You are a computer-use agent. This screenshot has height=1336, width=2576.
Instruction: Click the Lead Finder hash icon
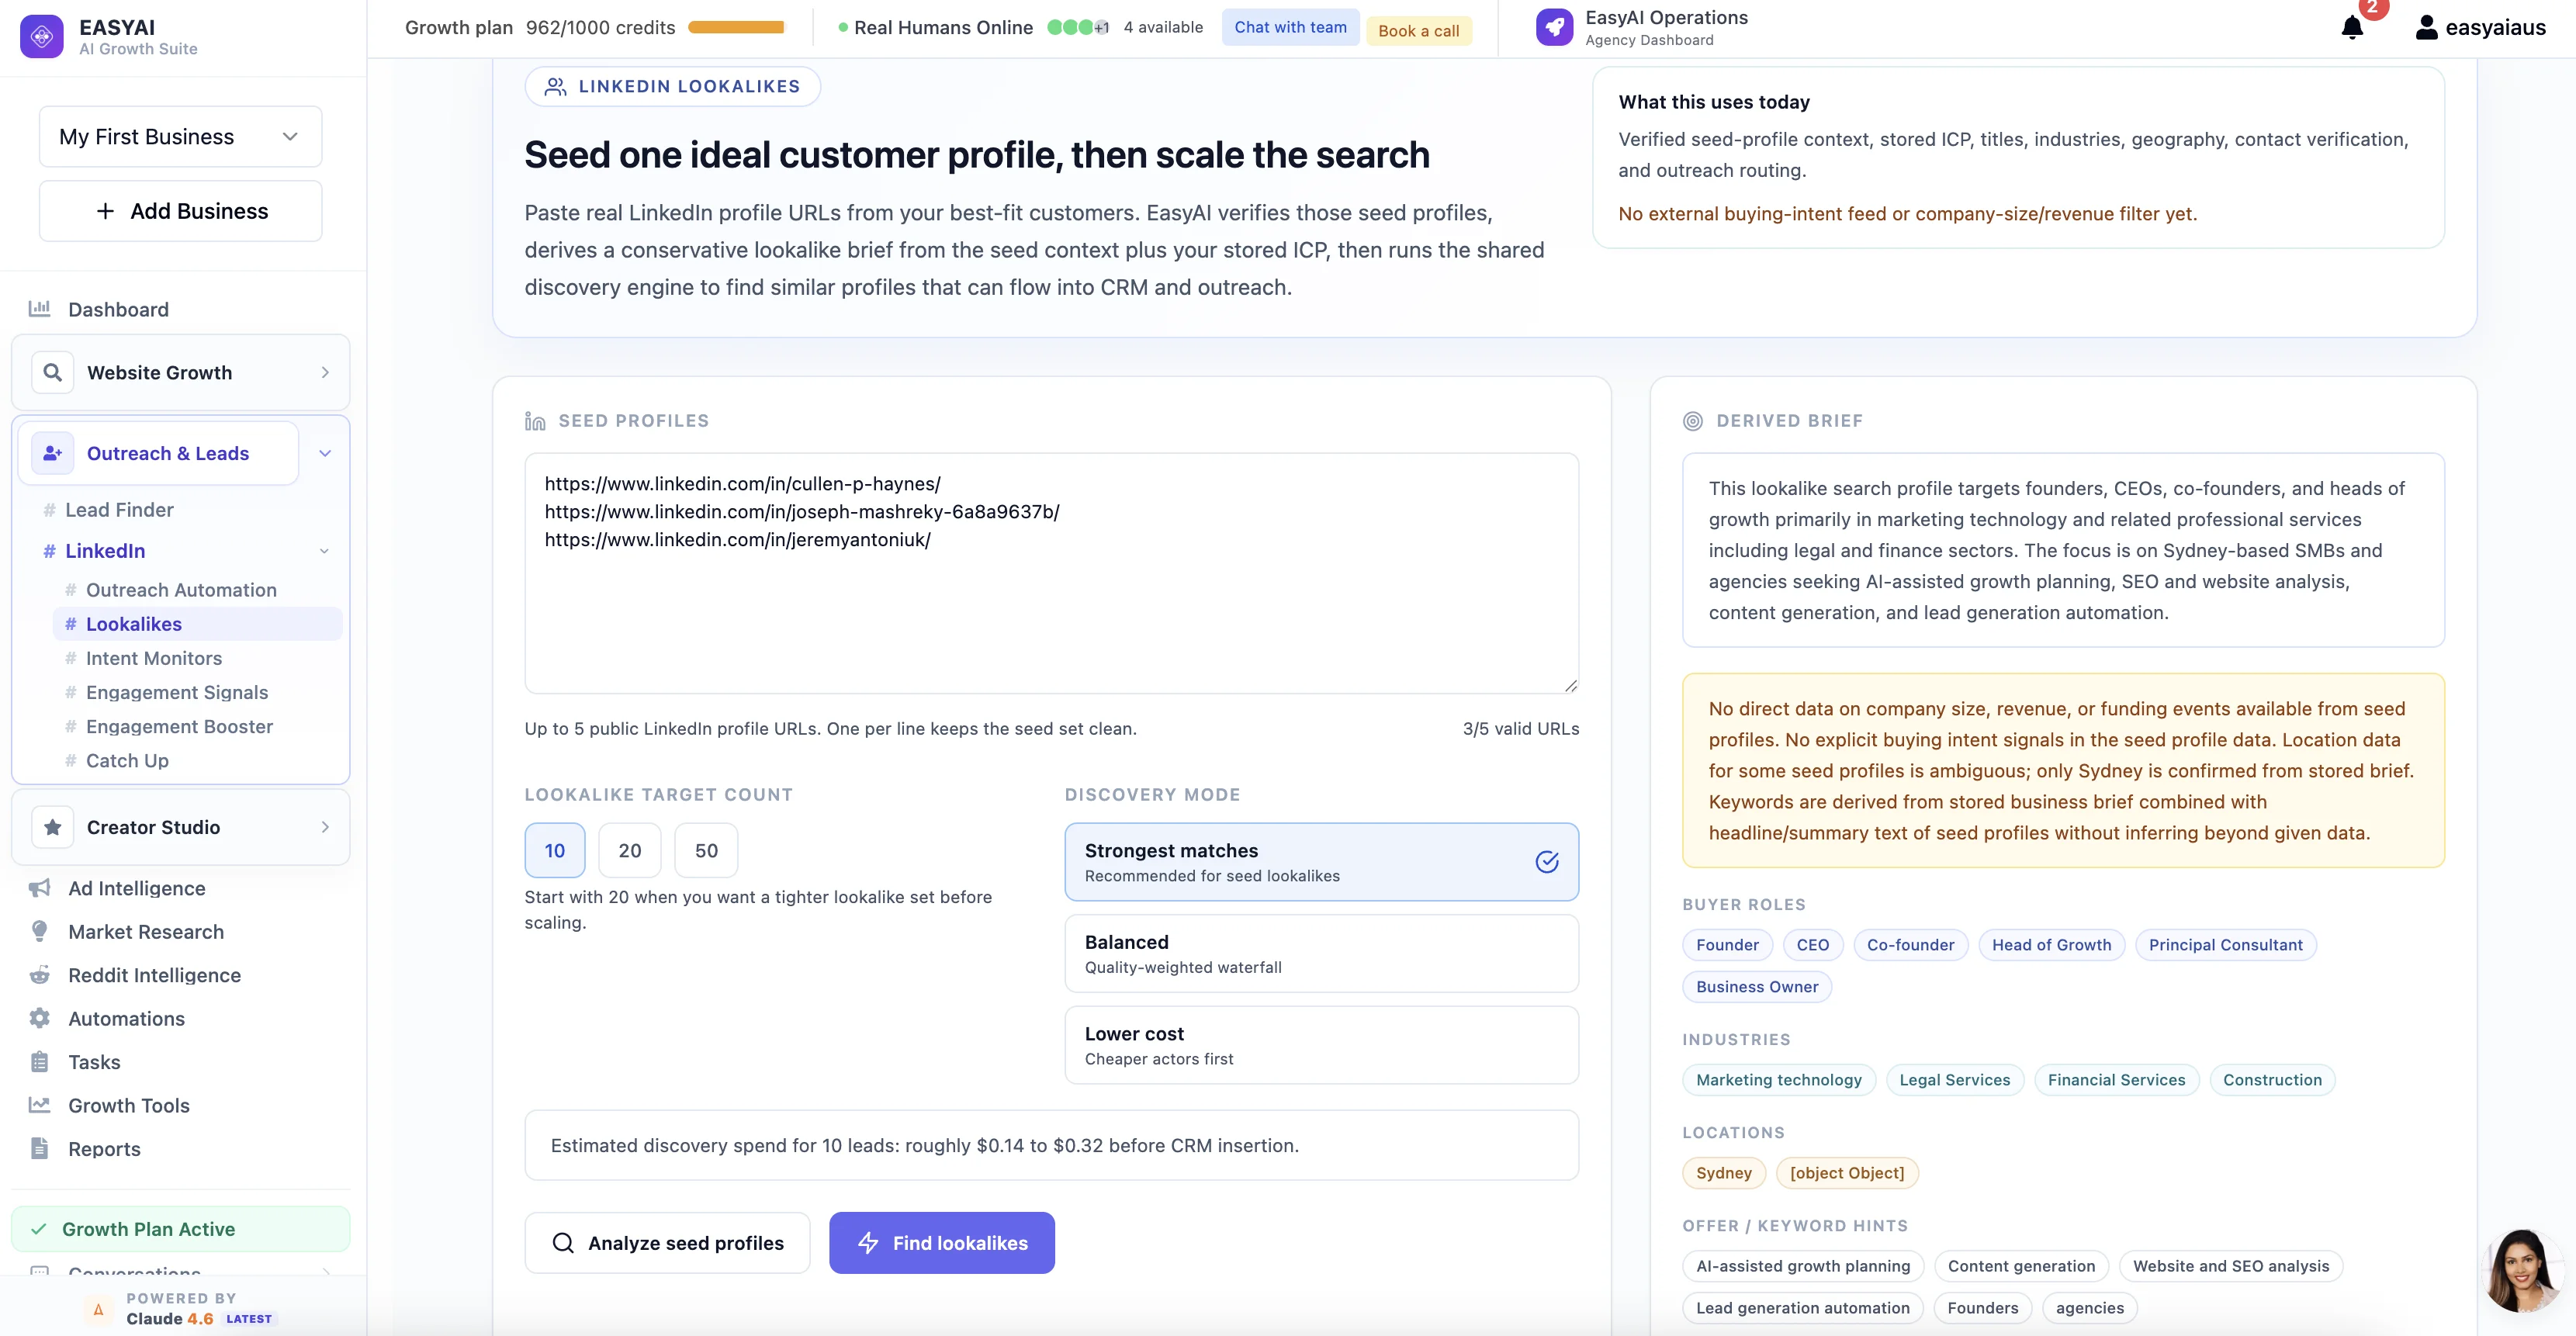click(50, 510)
